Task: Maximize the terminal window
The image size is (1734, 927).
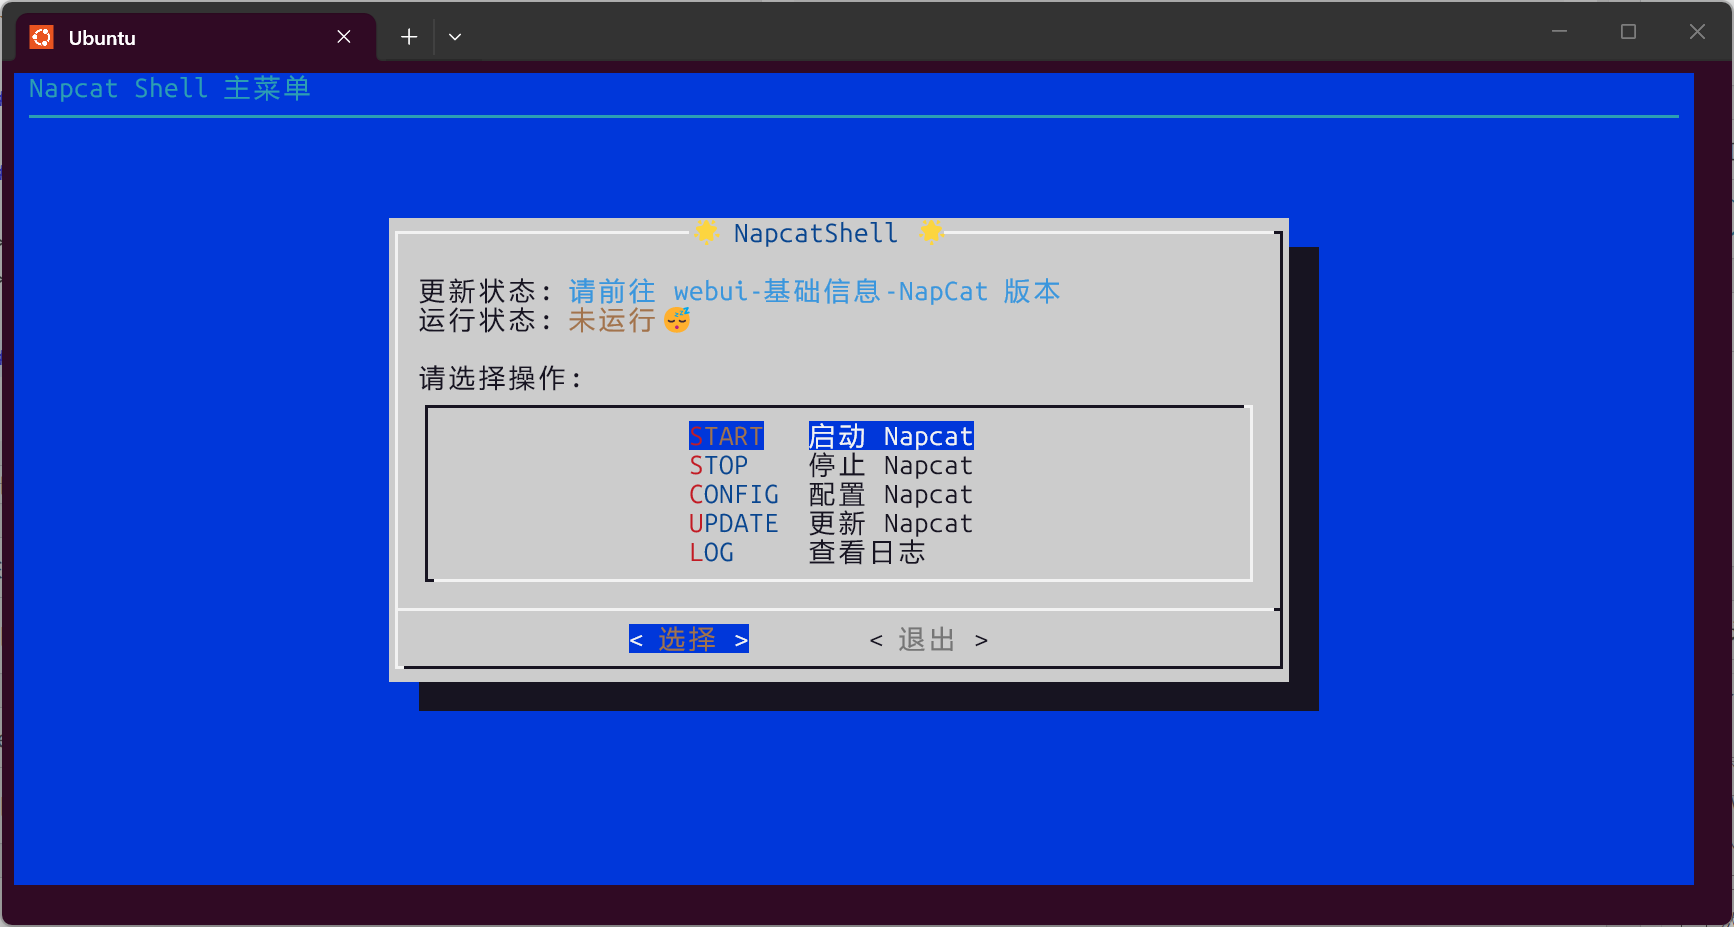Action: click(x=1628, y=32)
